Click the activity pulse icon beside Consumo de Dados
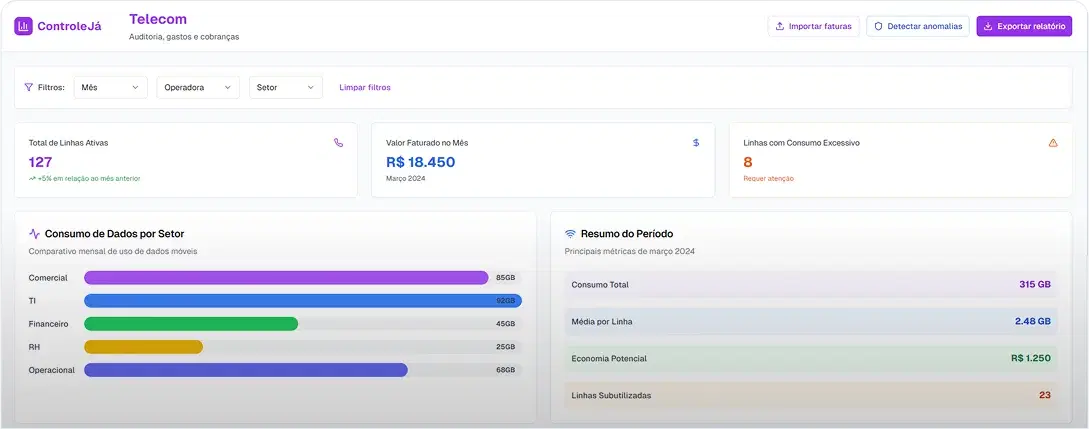 pyautogui.click(x=34, y=234)
